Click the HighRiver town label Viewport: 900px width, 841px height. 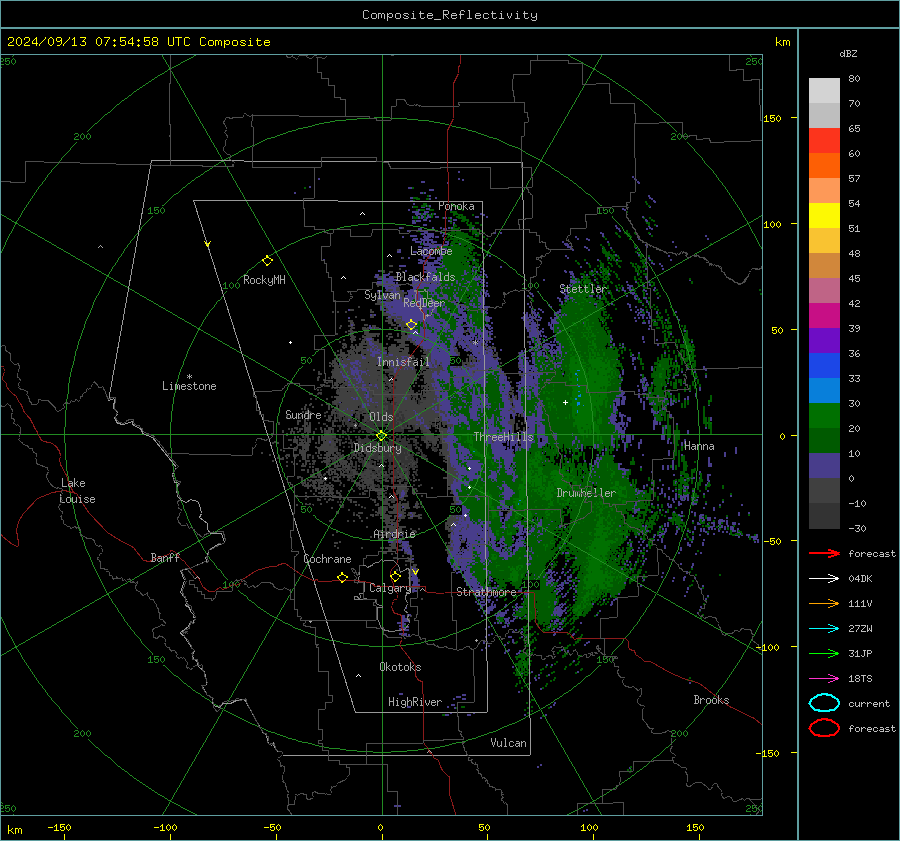415,702
